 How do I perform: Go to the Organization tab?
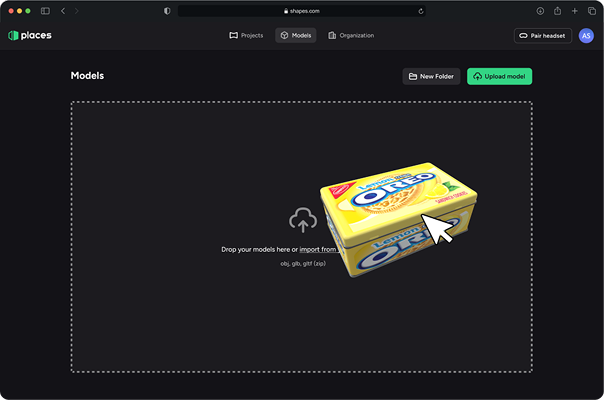point(351,35)
